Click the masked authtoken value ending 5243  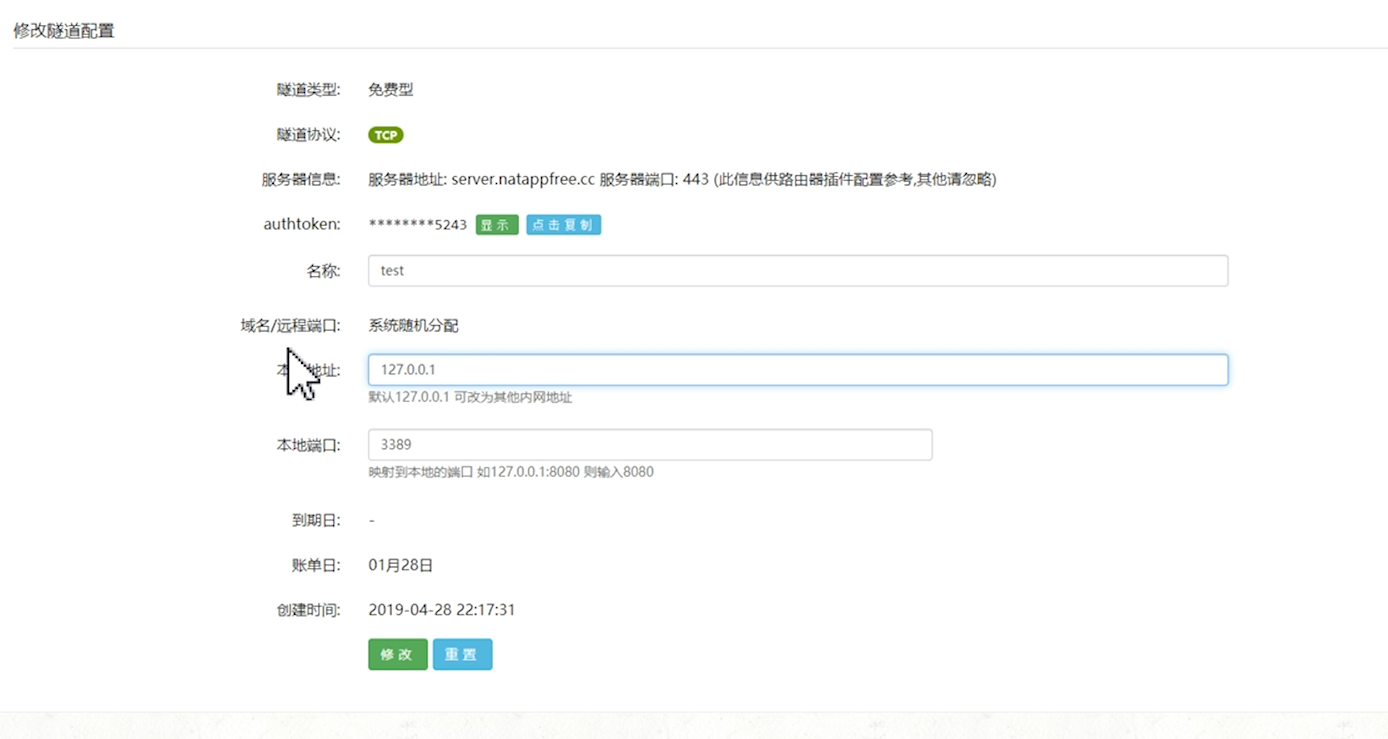(x=417, y=225)
